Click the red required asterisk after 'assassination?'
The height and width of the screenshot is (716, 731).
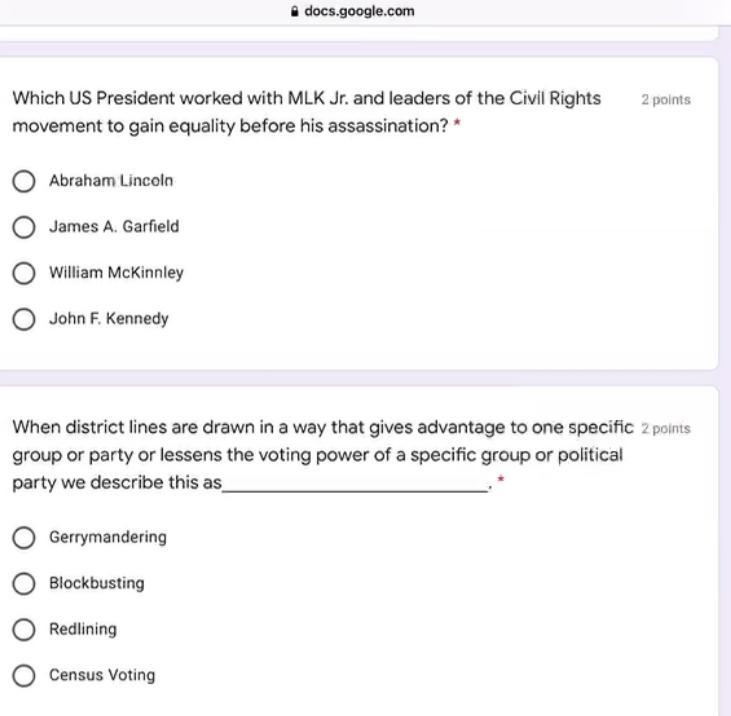457,128
